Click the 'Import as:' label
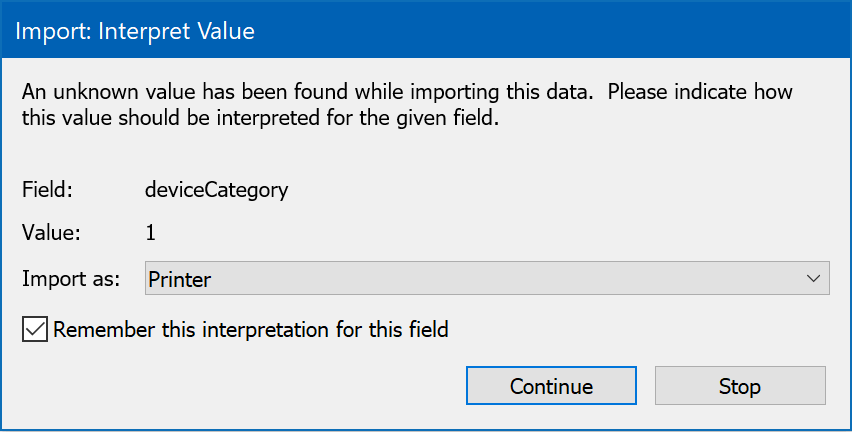Viewport: 852px width, 432px height. [71, 279]
